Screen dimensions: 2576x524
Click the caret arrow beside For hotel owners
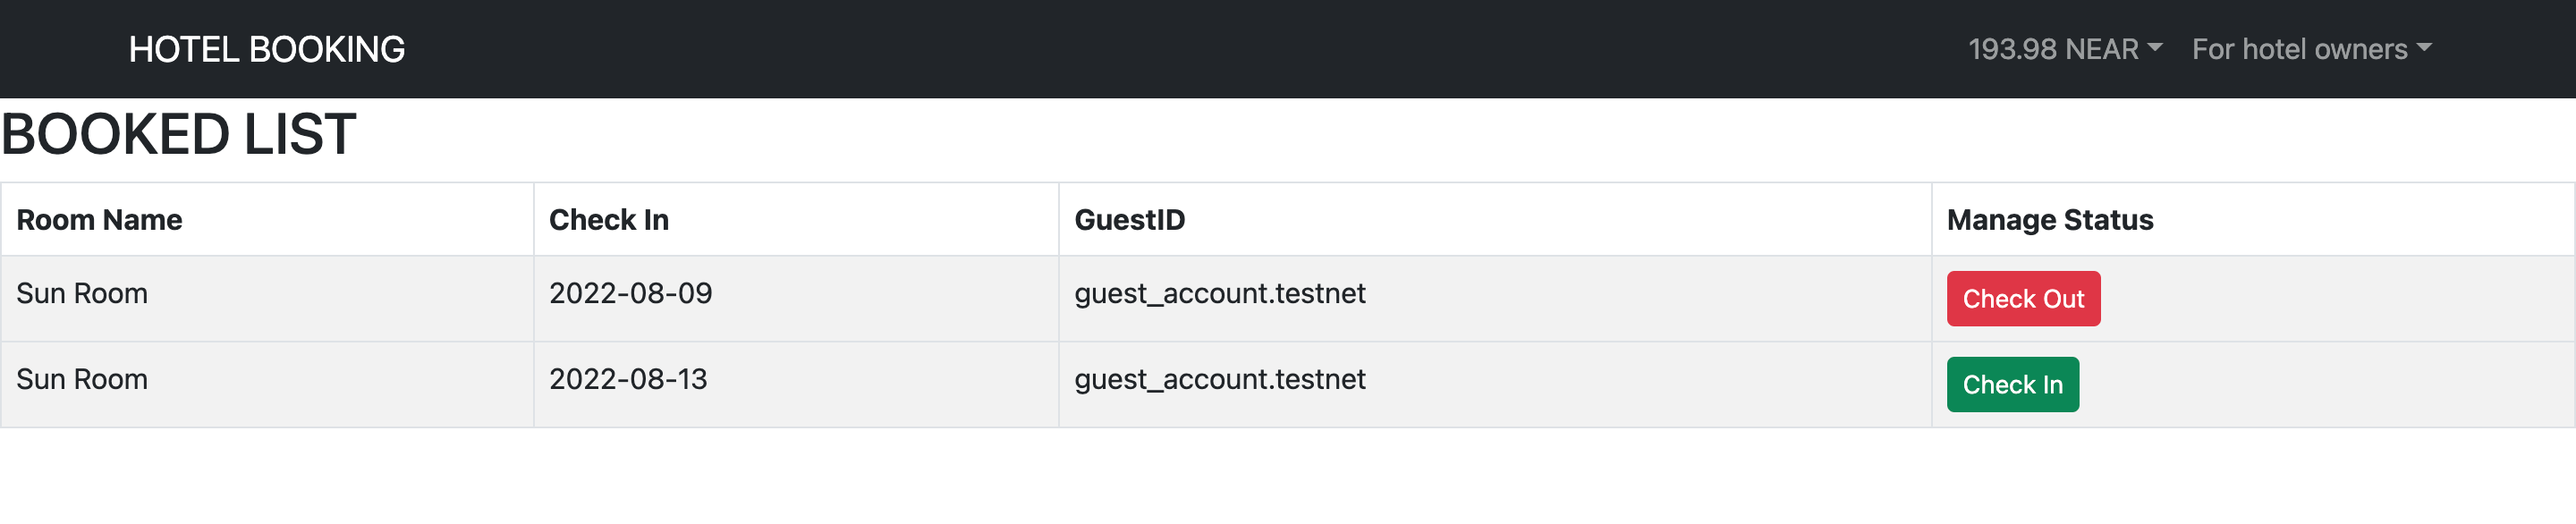2424,47
